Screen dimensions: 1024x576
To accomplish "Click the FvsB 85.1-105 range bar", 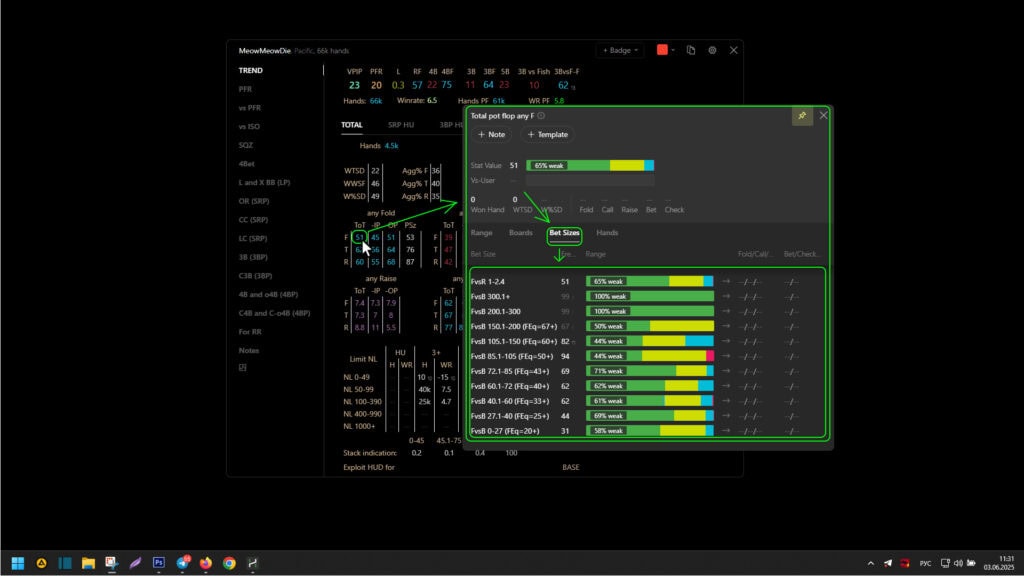I will [x=650, y=356].
